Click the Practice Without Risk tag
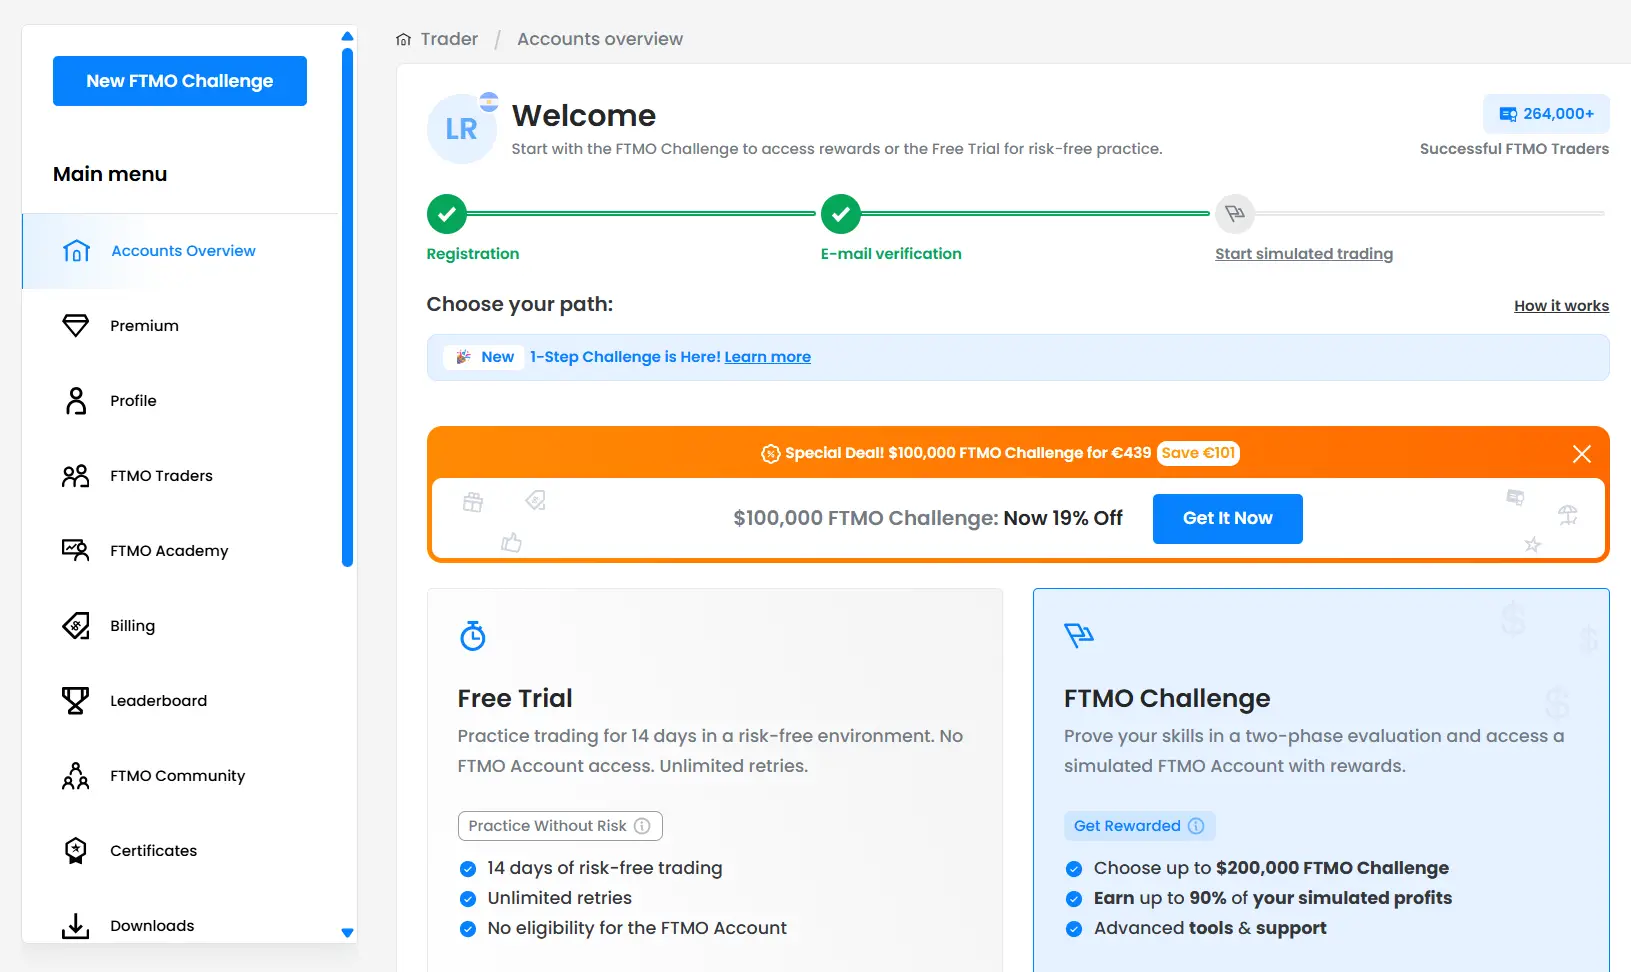Screen dimensions: 1631x972 [560, 826]
